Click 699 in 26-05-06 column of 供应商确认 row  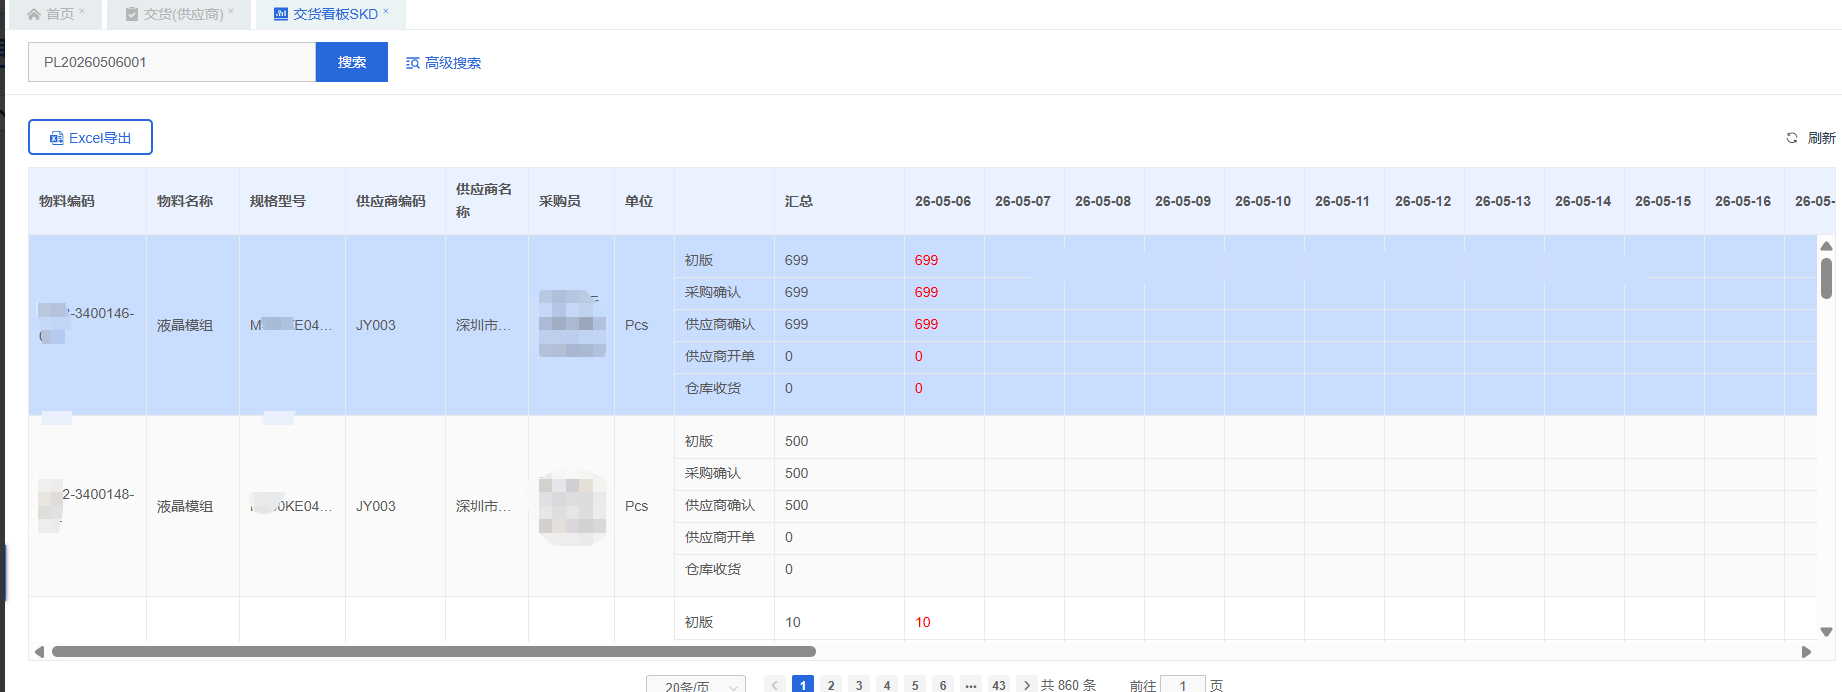click(926, 324)
